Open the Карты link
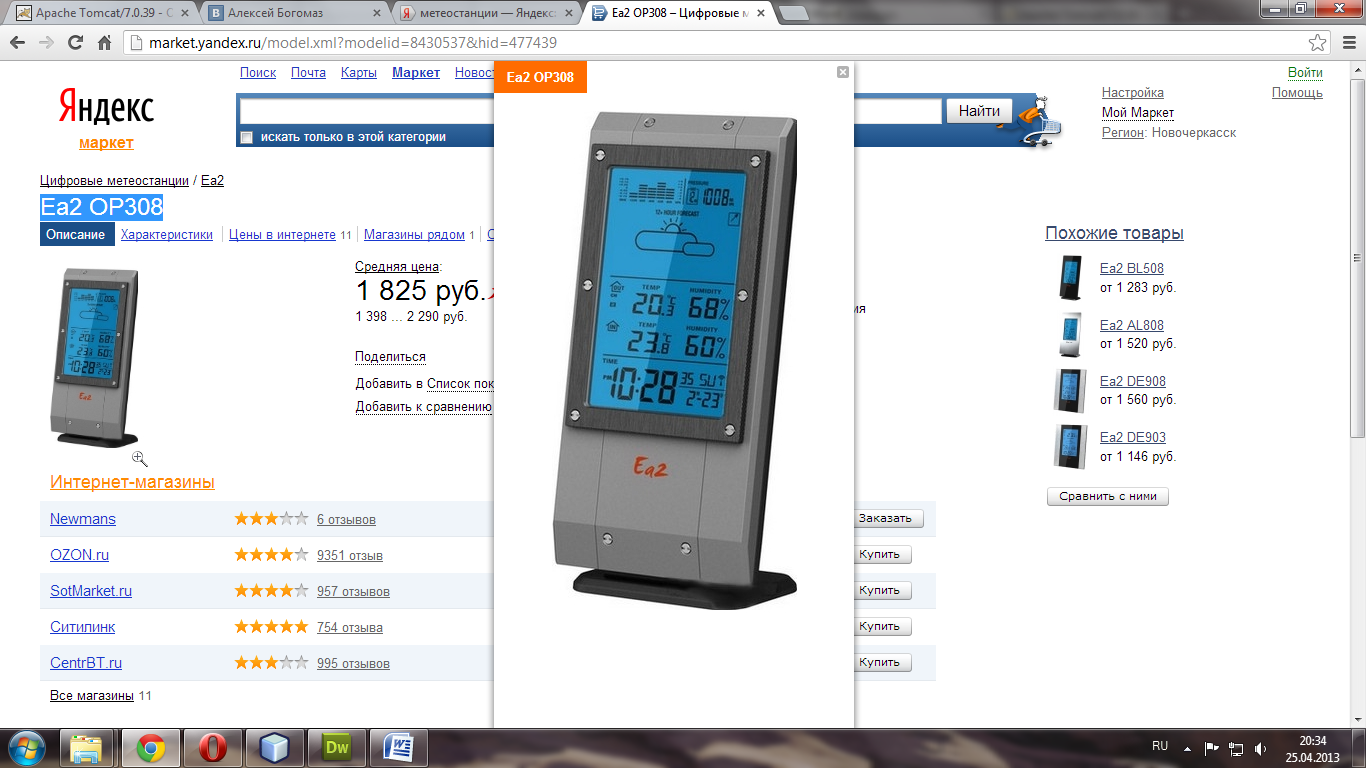1366x768 pixels. [359, 73]
